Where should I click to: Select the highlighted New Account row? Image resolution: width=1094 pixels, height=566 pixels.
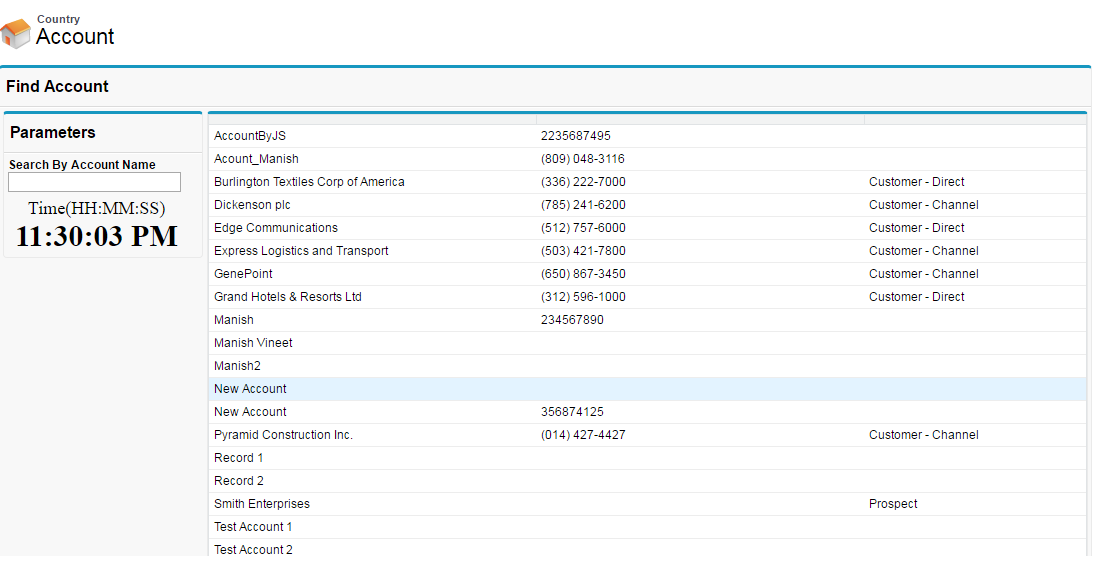[647, 389]
